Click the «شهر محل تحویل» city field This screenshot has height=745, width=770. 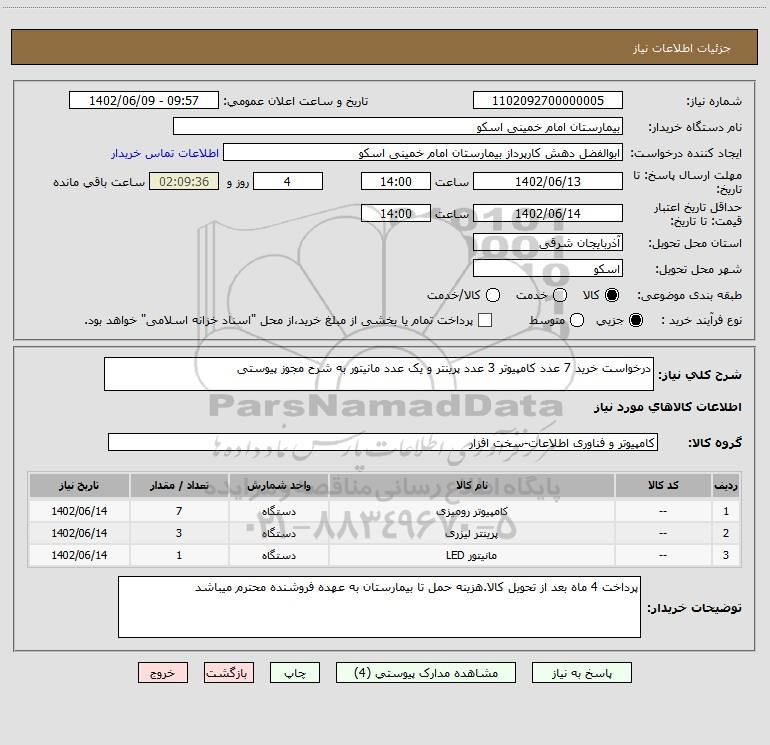pos(547,269)
